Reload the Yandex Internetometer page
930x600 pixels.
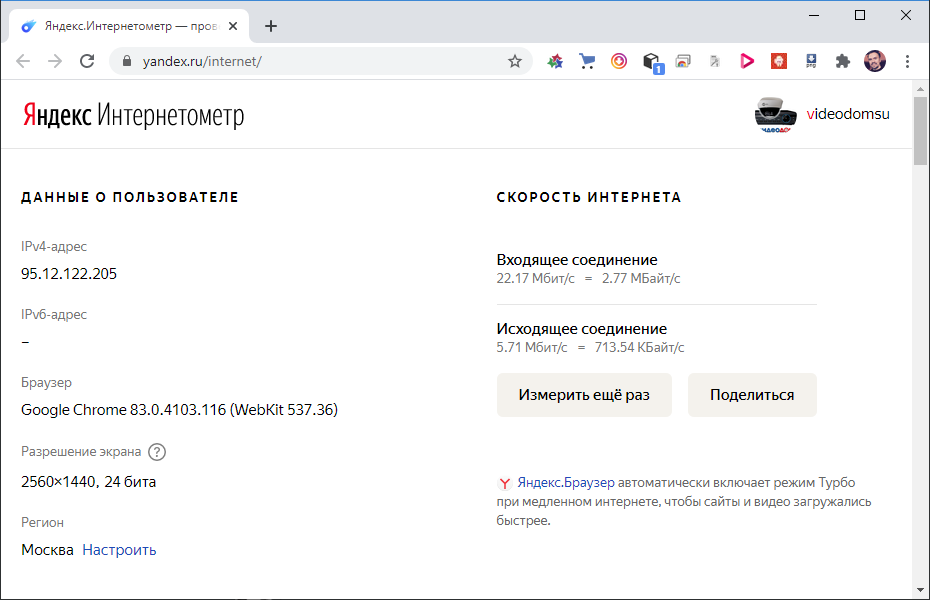pyautogui.click(x=87, y=61)
